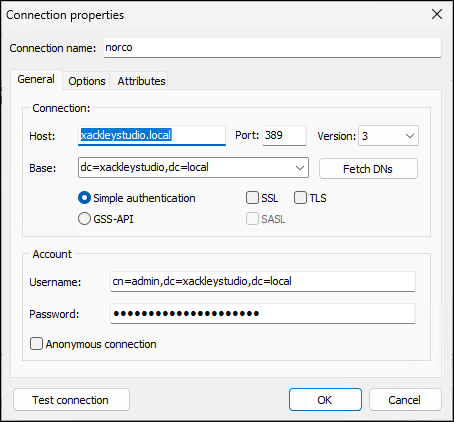454x422 pixels.
Task: Click the 'Connection name:' label
Action: [53, 48]
